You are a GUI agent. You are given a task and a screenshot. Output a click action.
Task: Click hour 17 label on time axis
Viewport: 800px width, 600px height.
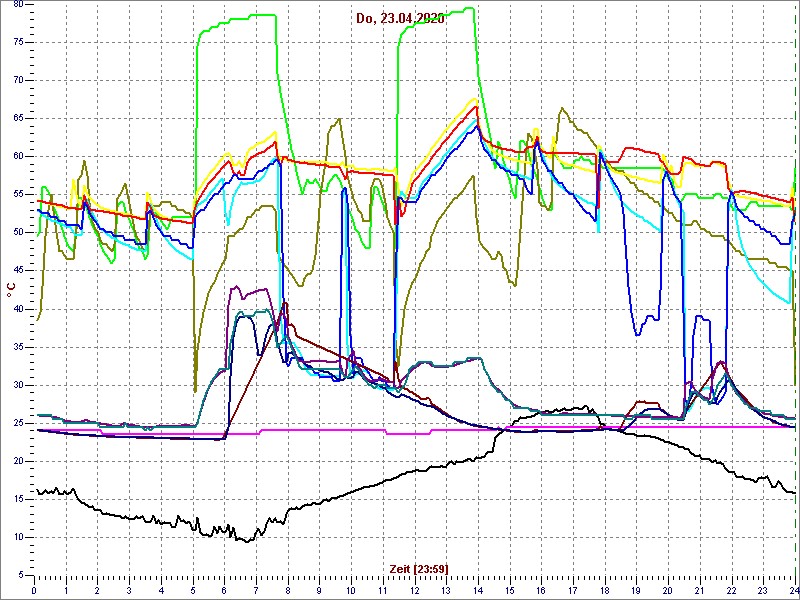pos(572,590)
